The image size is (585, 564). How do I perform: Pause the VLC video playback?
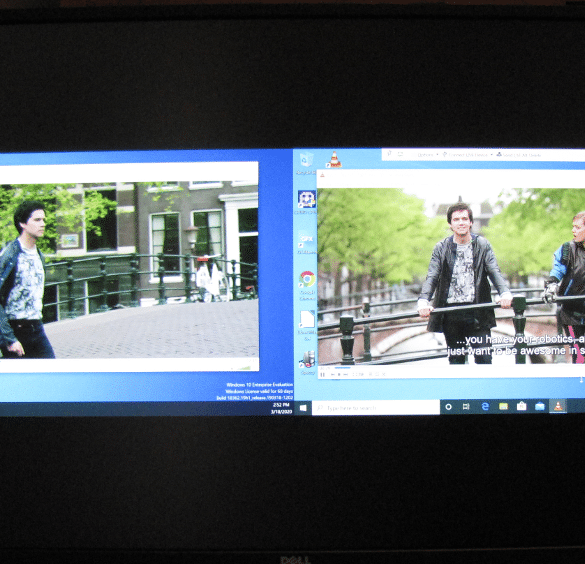point(322,375)
